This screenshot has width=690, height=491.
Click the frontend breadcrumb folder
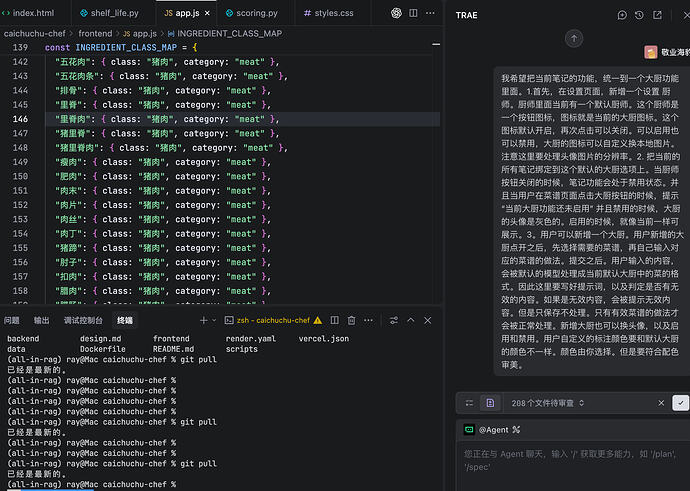(95, 33)
